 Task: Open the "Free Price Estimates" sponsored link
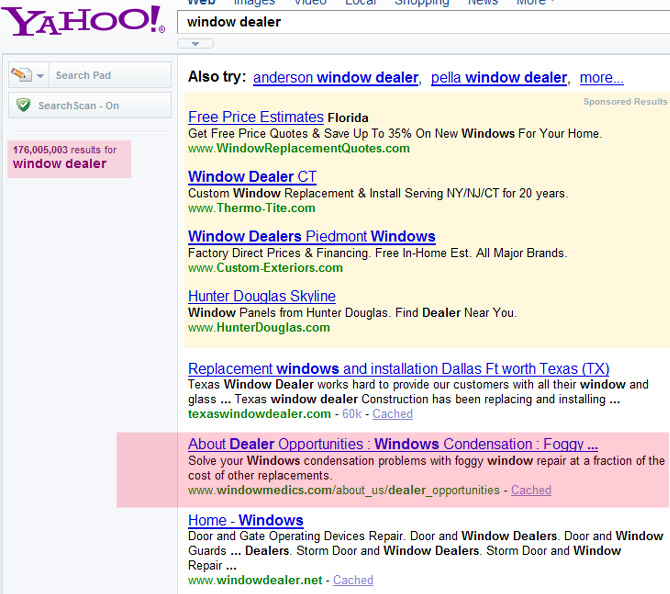coord(256,117)
